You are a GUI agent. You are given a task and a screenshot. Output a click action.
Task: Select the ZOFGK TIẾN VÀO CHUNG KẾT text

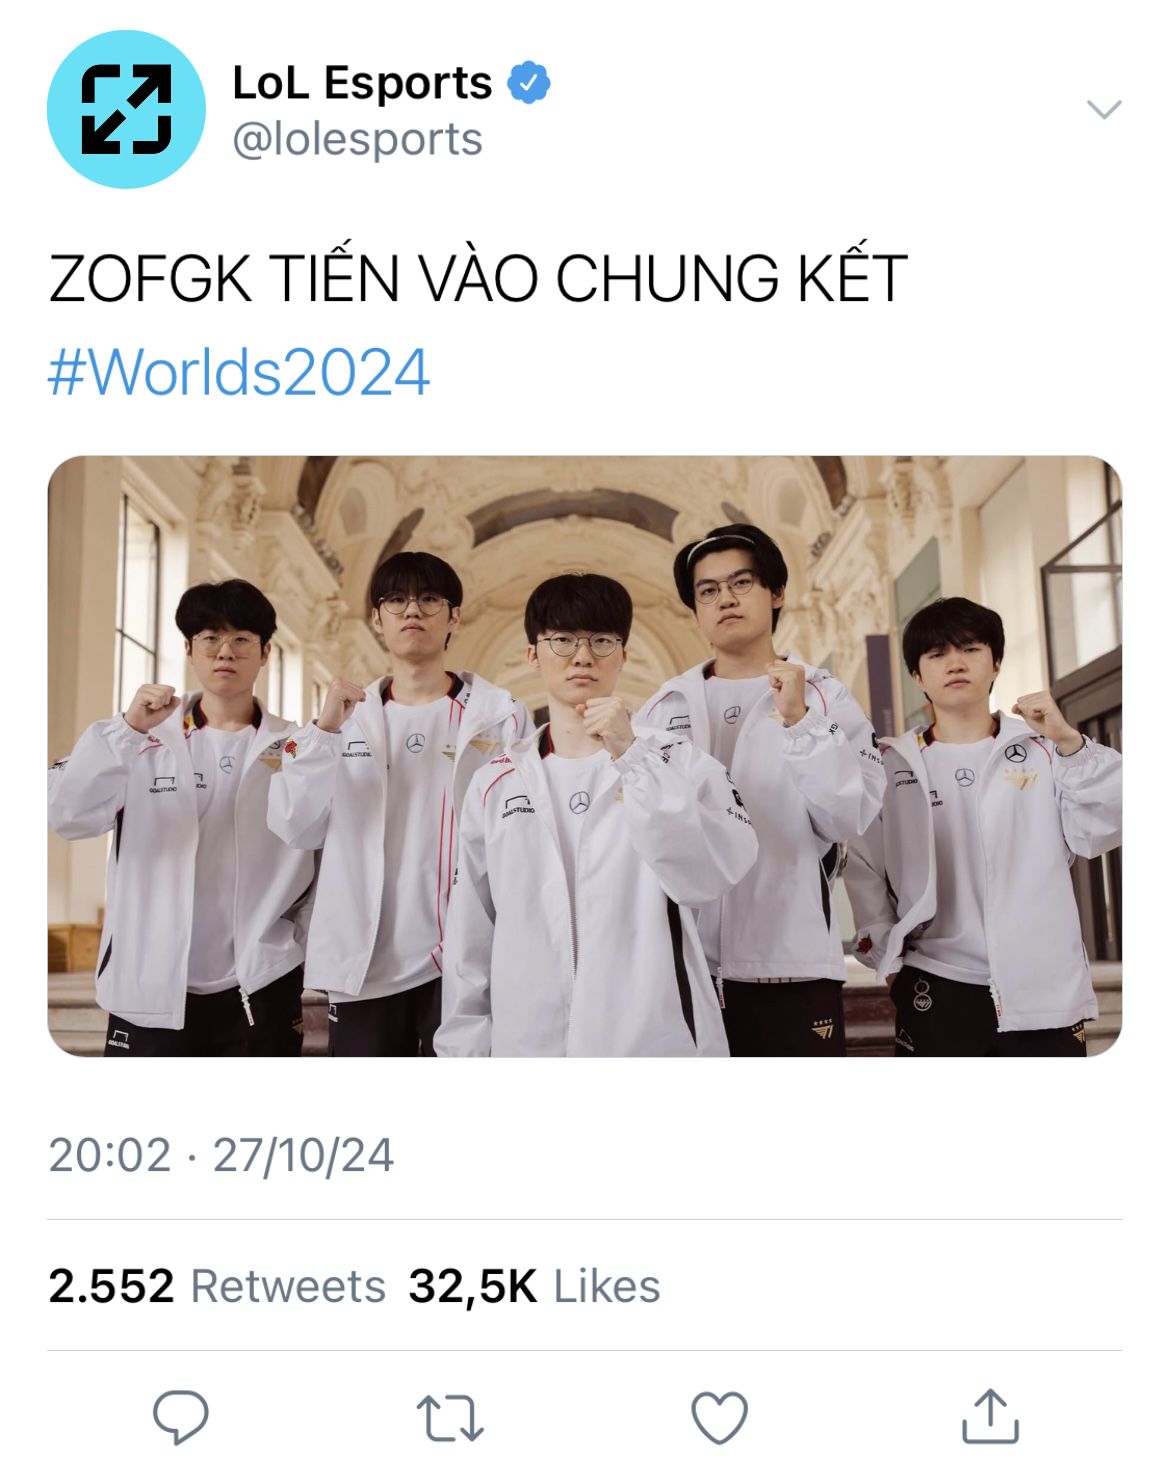[478, 278]
